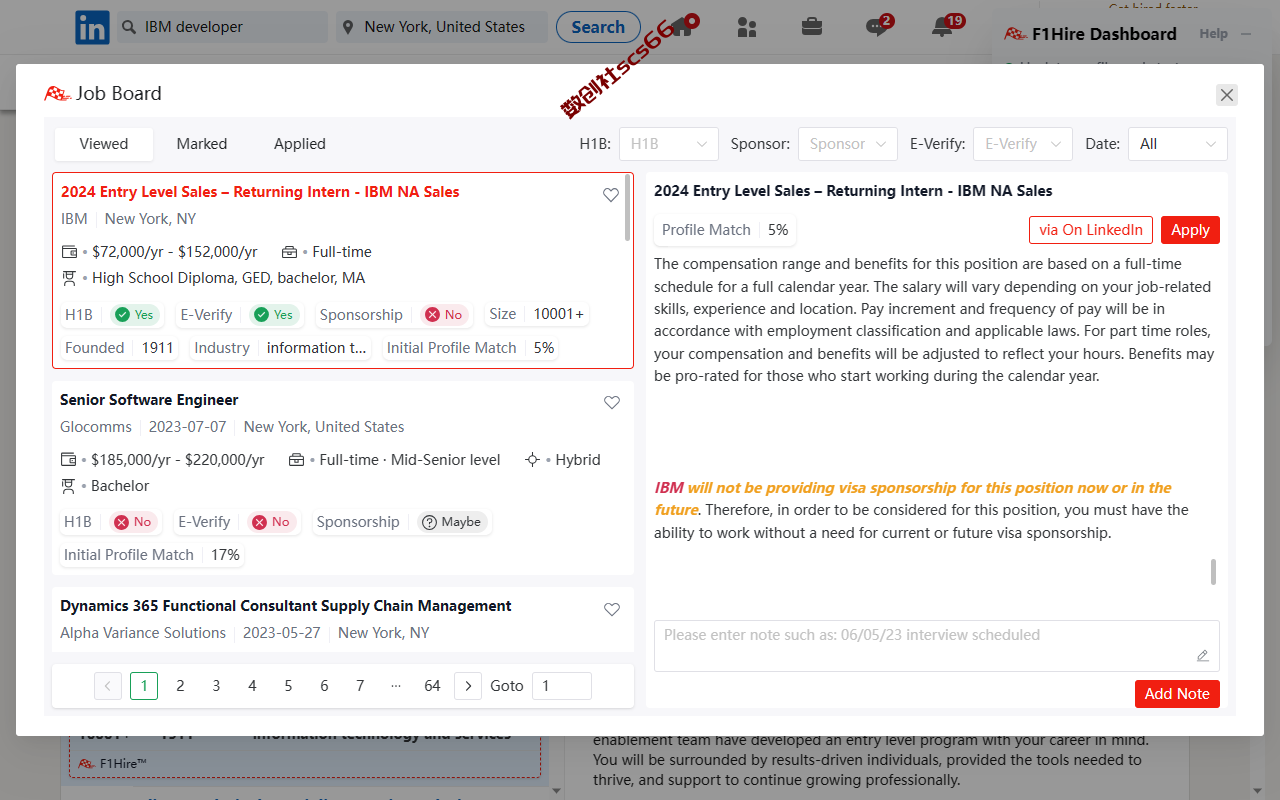Open LinkedIn Messaging icon with badge 2
The image size is (1280, 800).
[878, 27]
